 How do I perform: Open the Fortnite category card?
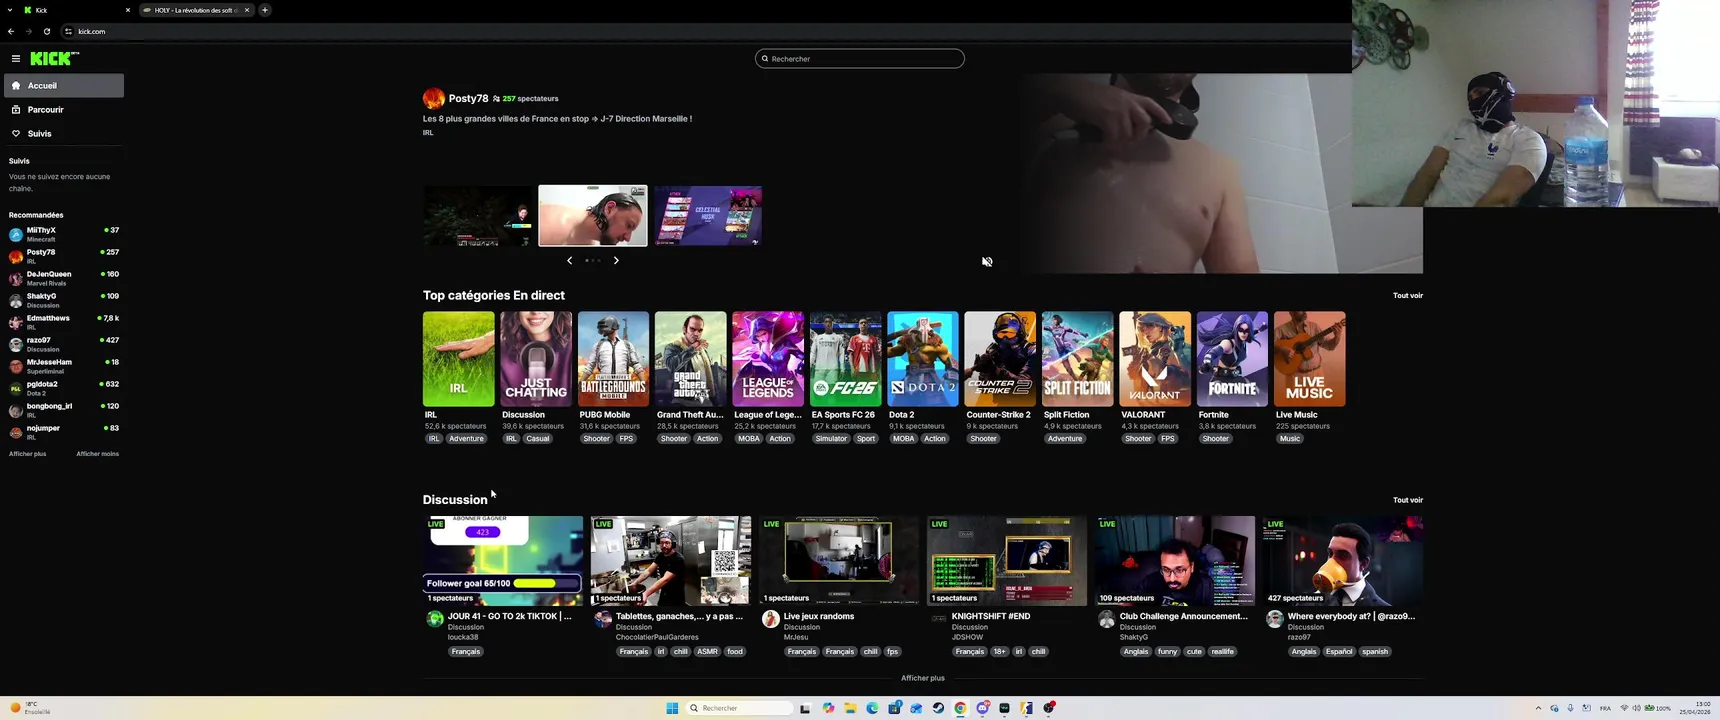click(x=1233, y=359)
